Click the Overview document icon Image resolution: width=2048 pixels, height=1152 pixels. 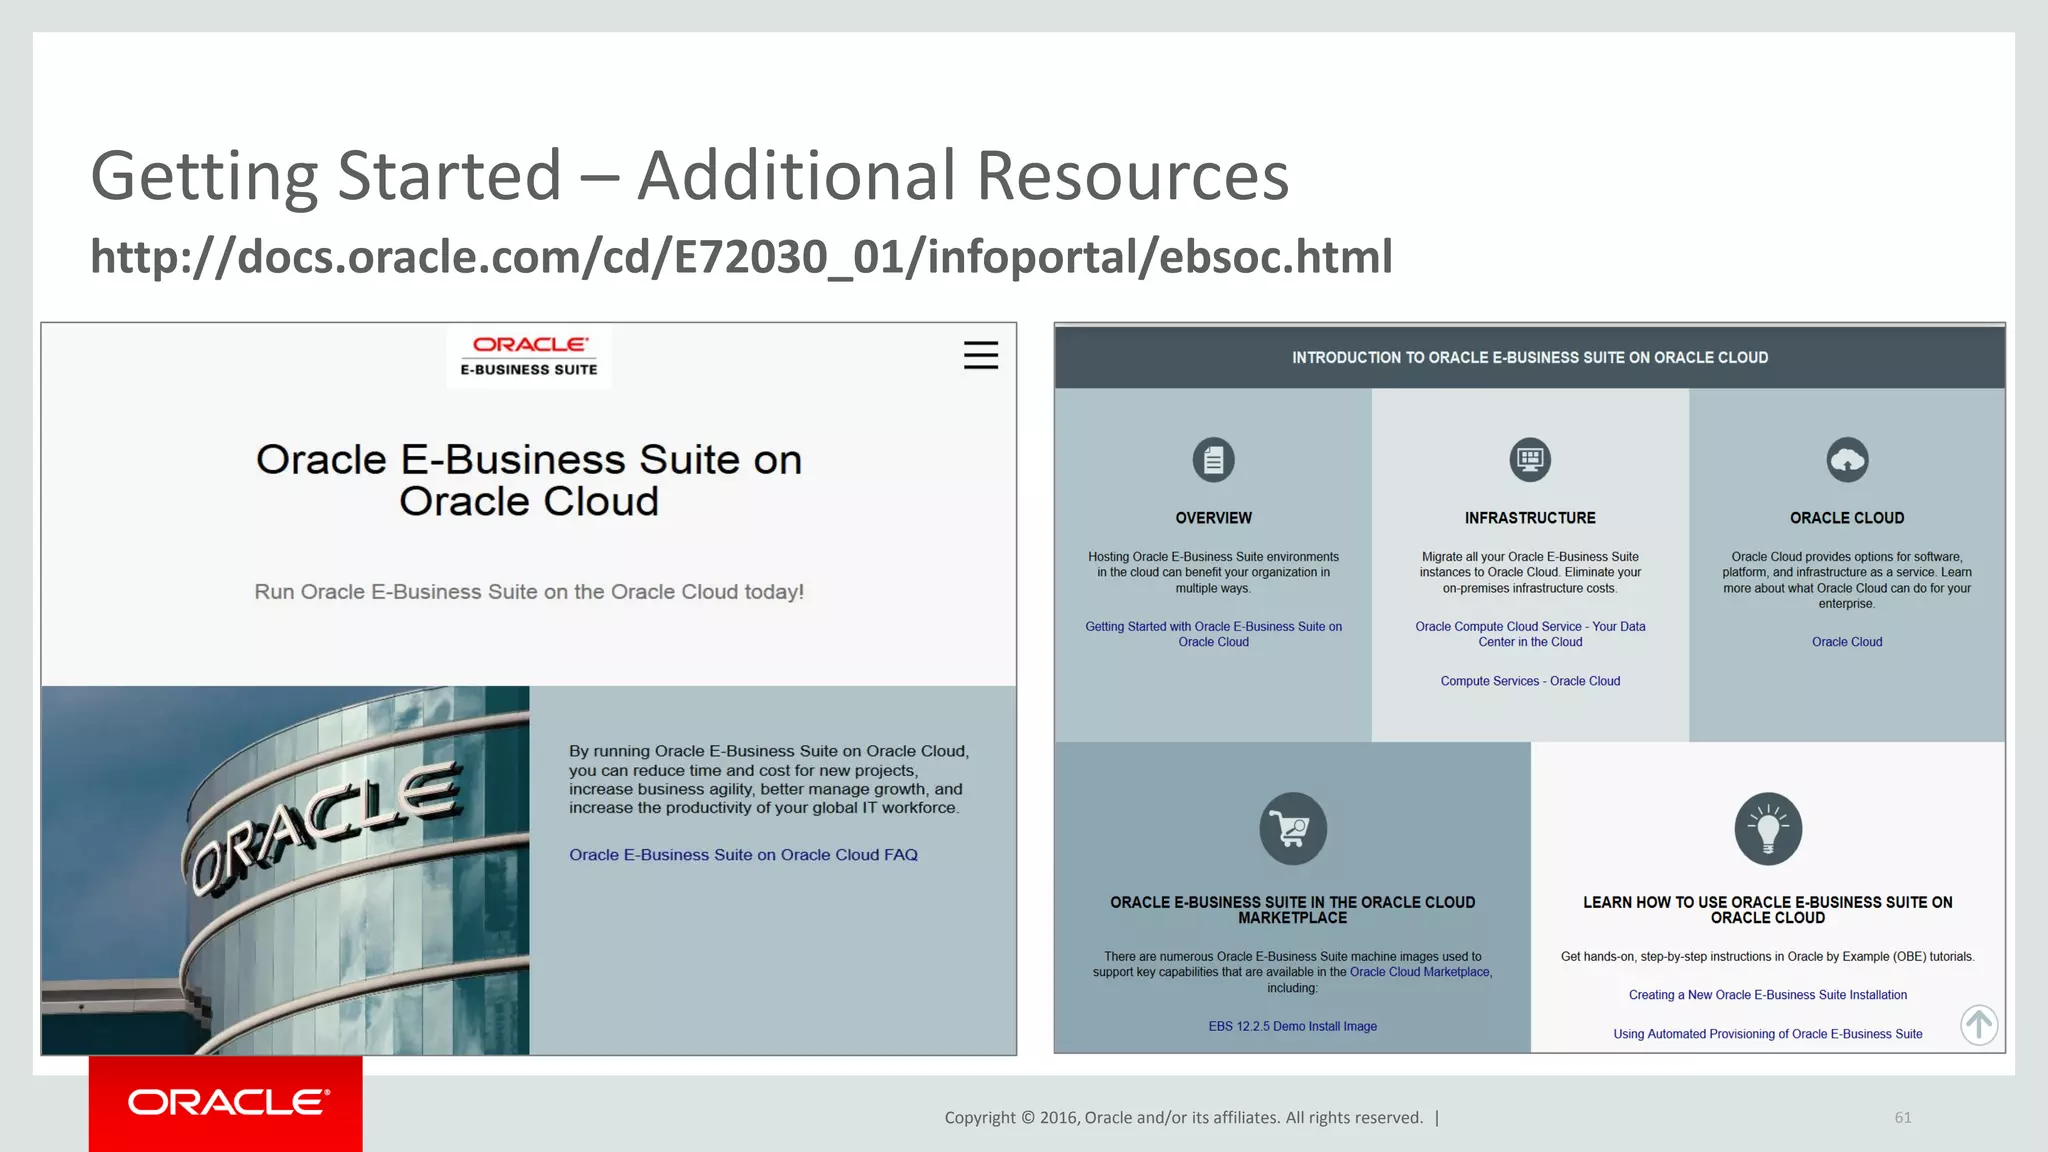1213,460
